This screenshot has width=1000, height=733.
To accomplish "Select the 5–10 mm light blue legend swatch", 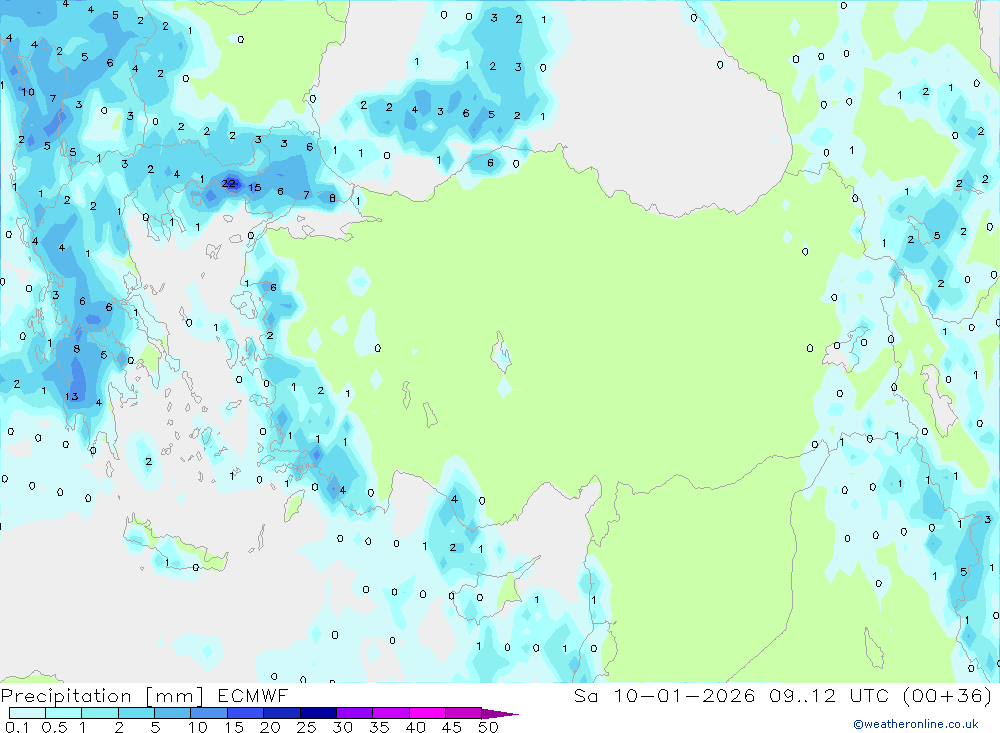I will pyautogui.click(x=172, y=713).
